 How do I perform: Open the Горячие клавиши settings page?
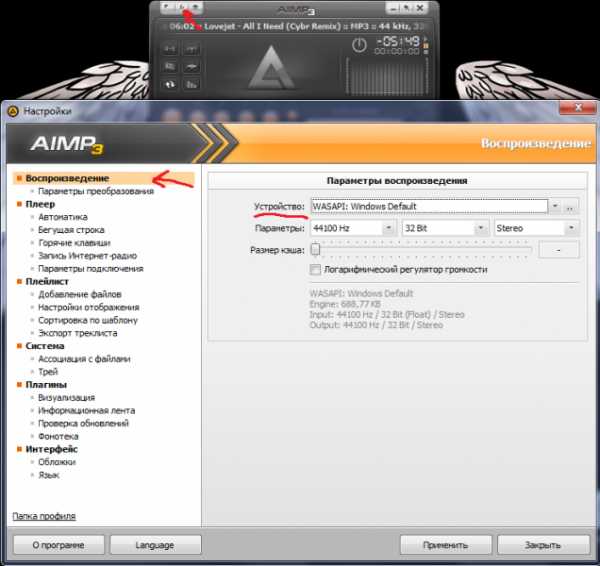[74, 243]
